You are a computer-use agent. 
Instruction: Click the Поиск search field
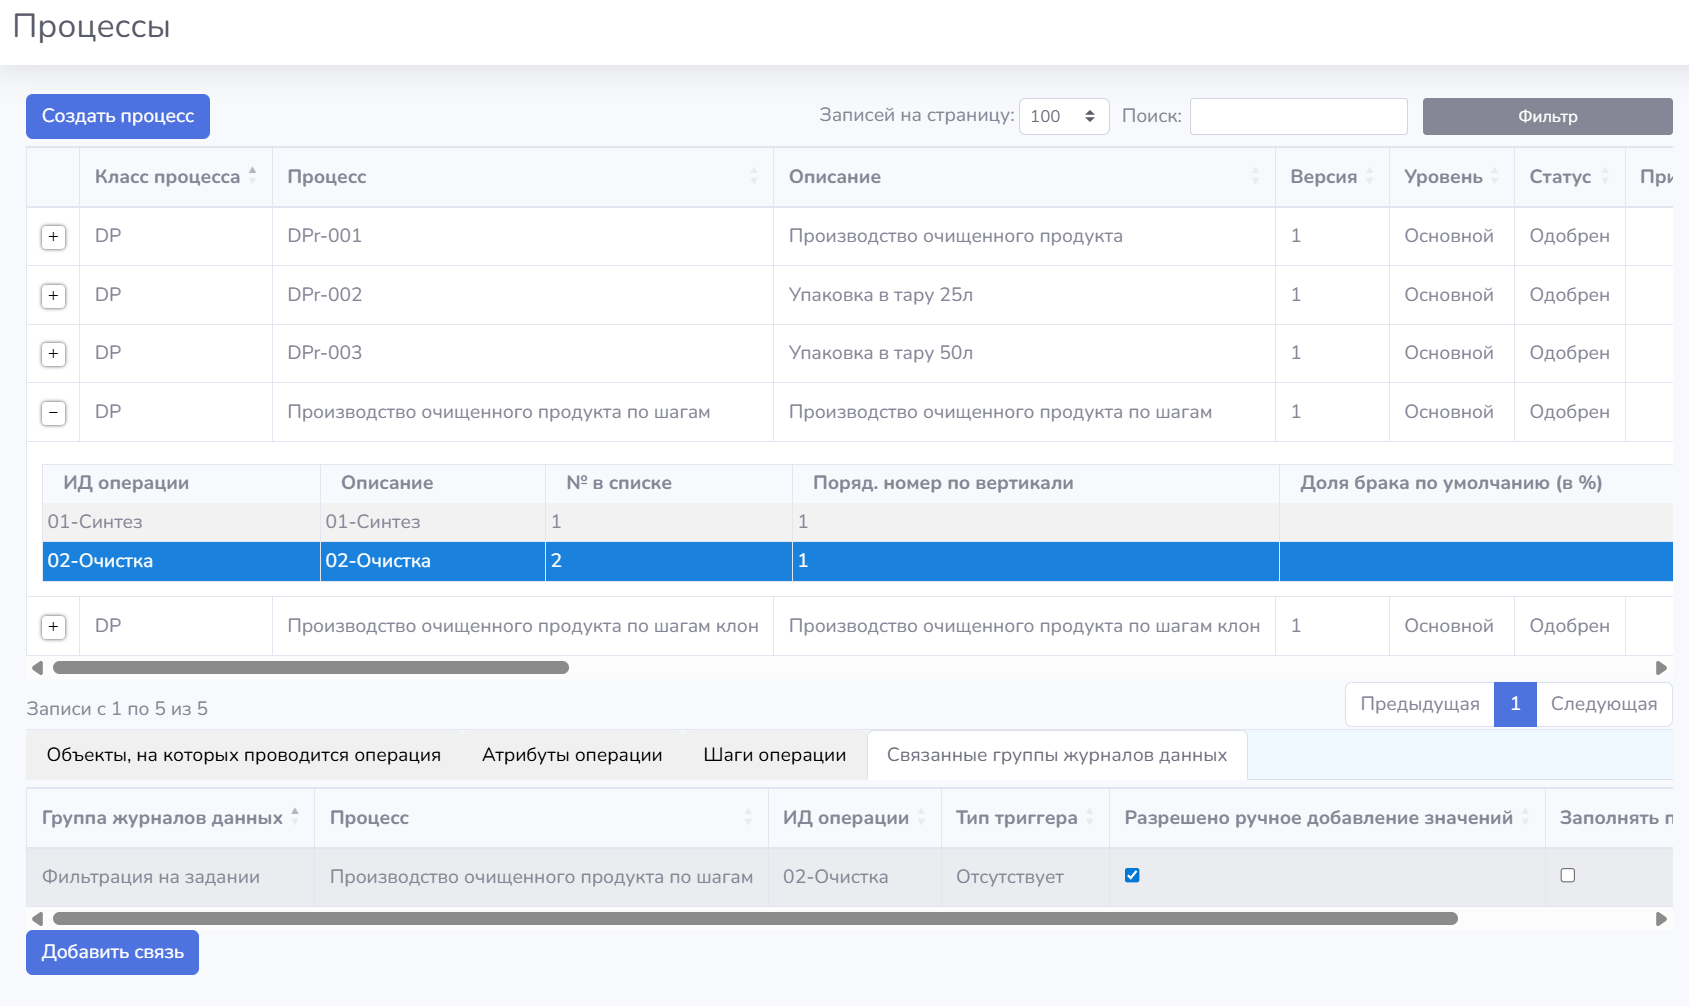[1299, 116]
